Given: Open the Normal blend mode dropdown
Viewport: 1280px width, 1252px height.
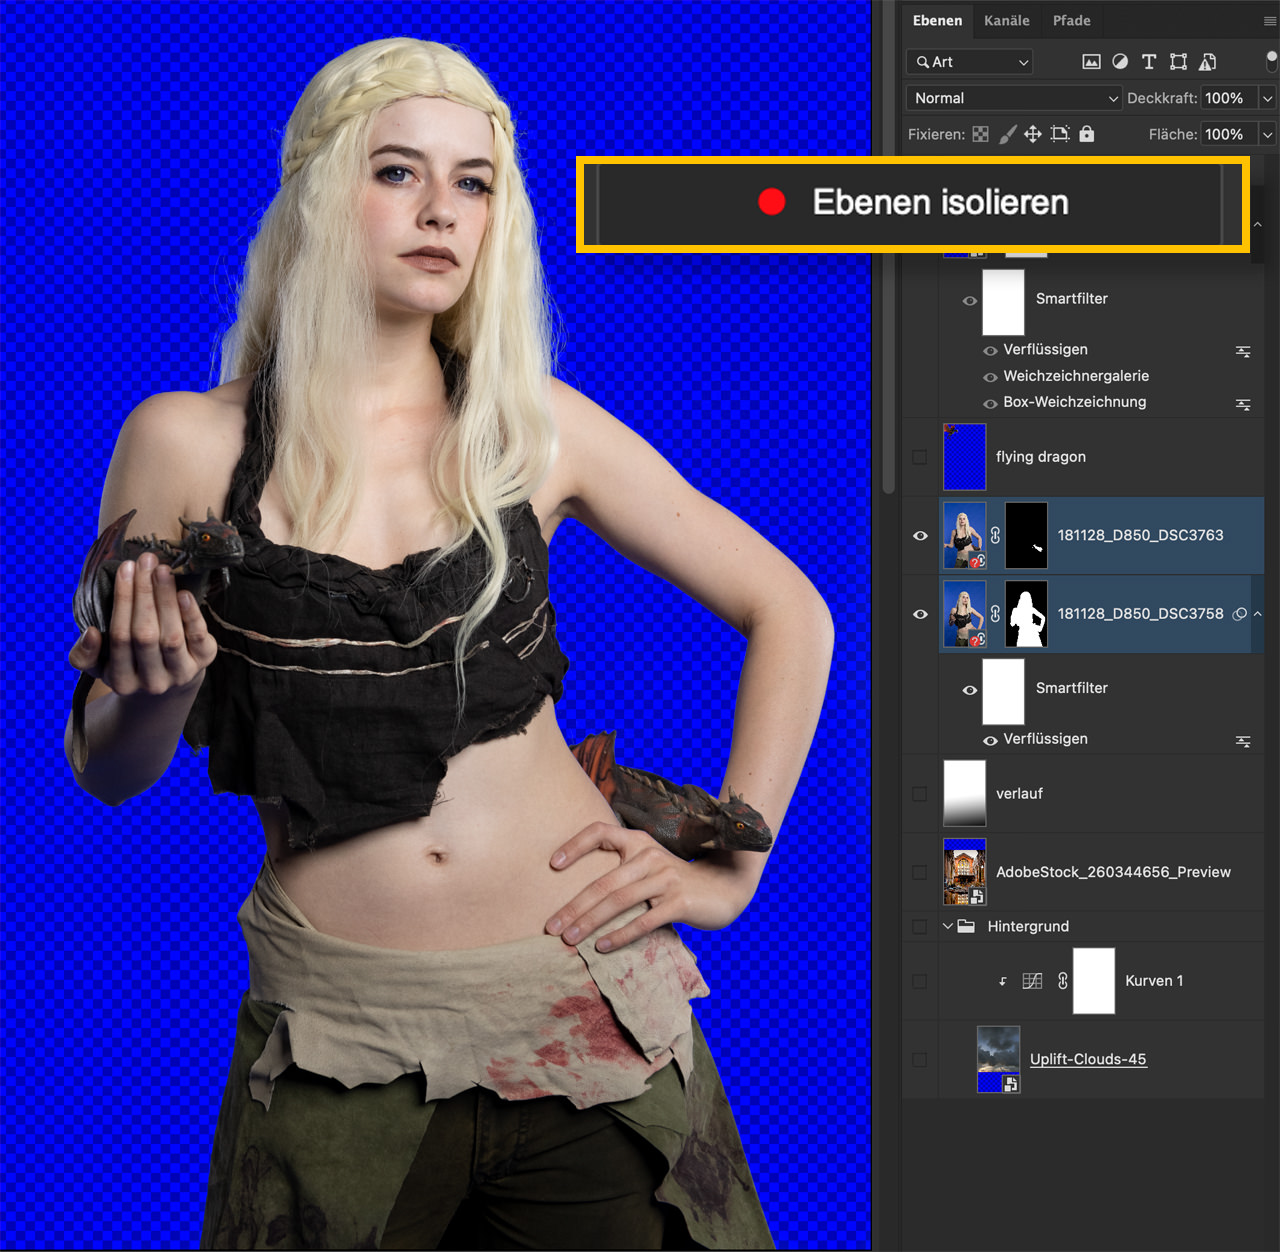Looking at the screenshot, I should 1014,98.
